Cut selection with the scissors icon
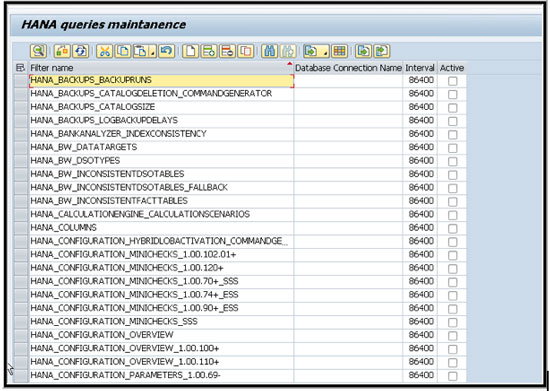The height and width of the screenshot is (391, 550). (x=105, y=51)
